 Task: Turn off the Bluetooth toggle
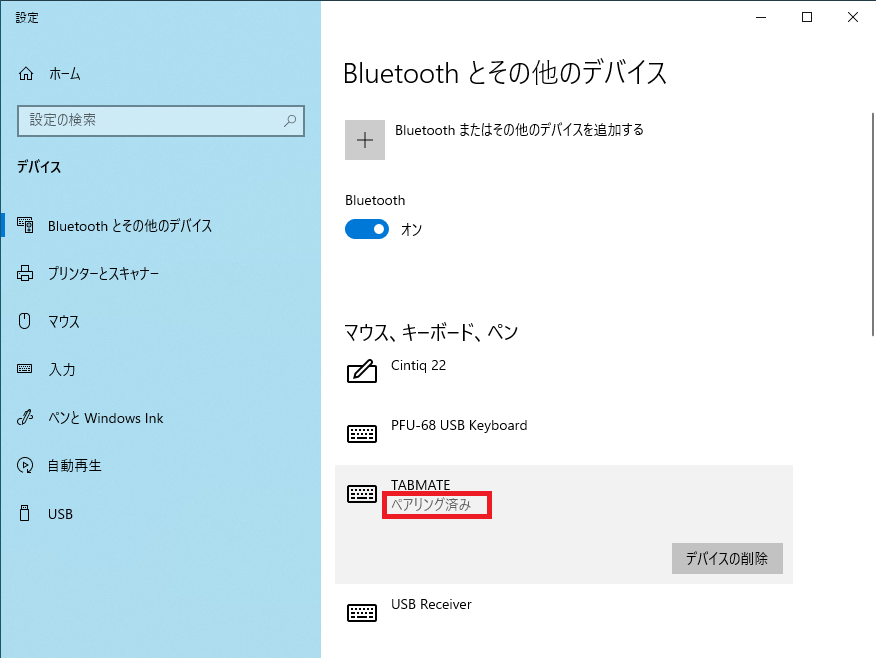tap(367, 229)
